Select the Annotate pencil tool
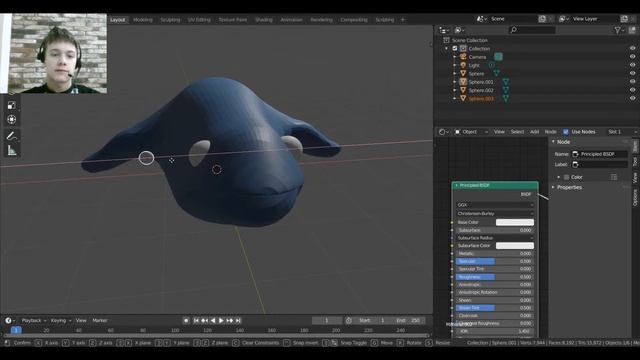The height and width of the screenshot is (360, 640). pos(11,136)
